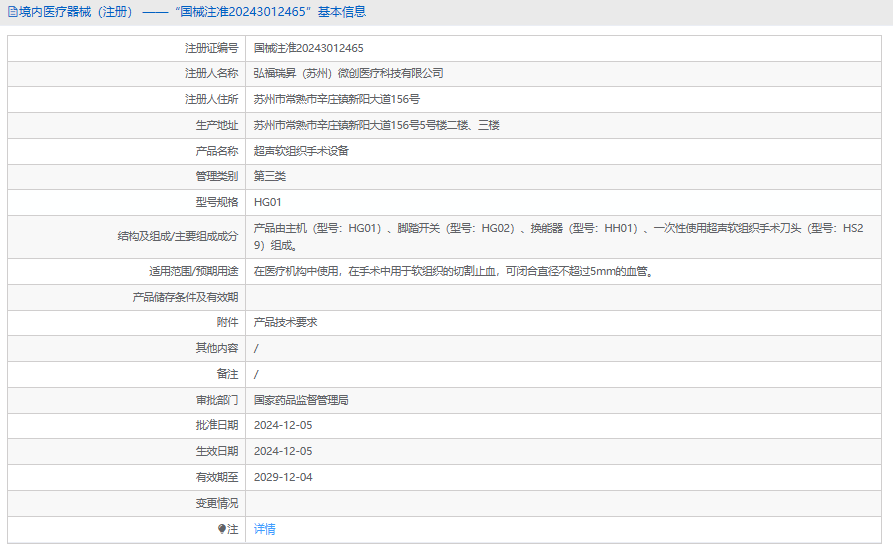Click the 变更情况 label
893x548 pixels.
216,504
